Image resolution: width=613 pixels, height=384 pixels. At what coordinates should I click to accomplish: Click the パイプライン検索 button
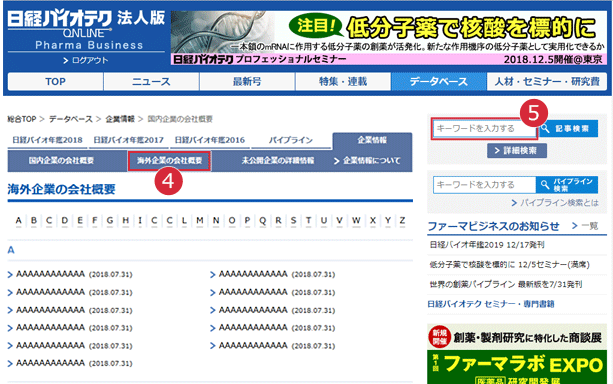pyautogui.click(x=567, y=185)
